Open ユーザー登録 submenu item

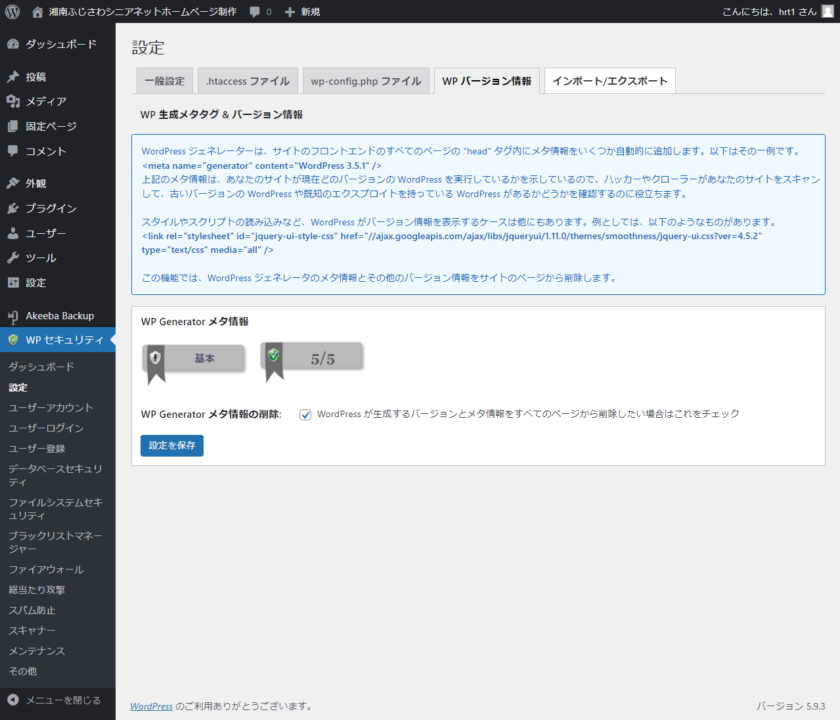[x=36, y=448]
